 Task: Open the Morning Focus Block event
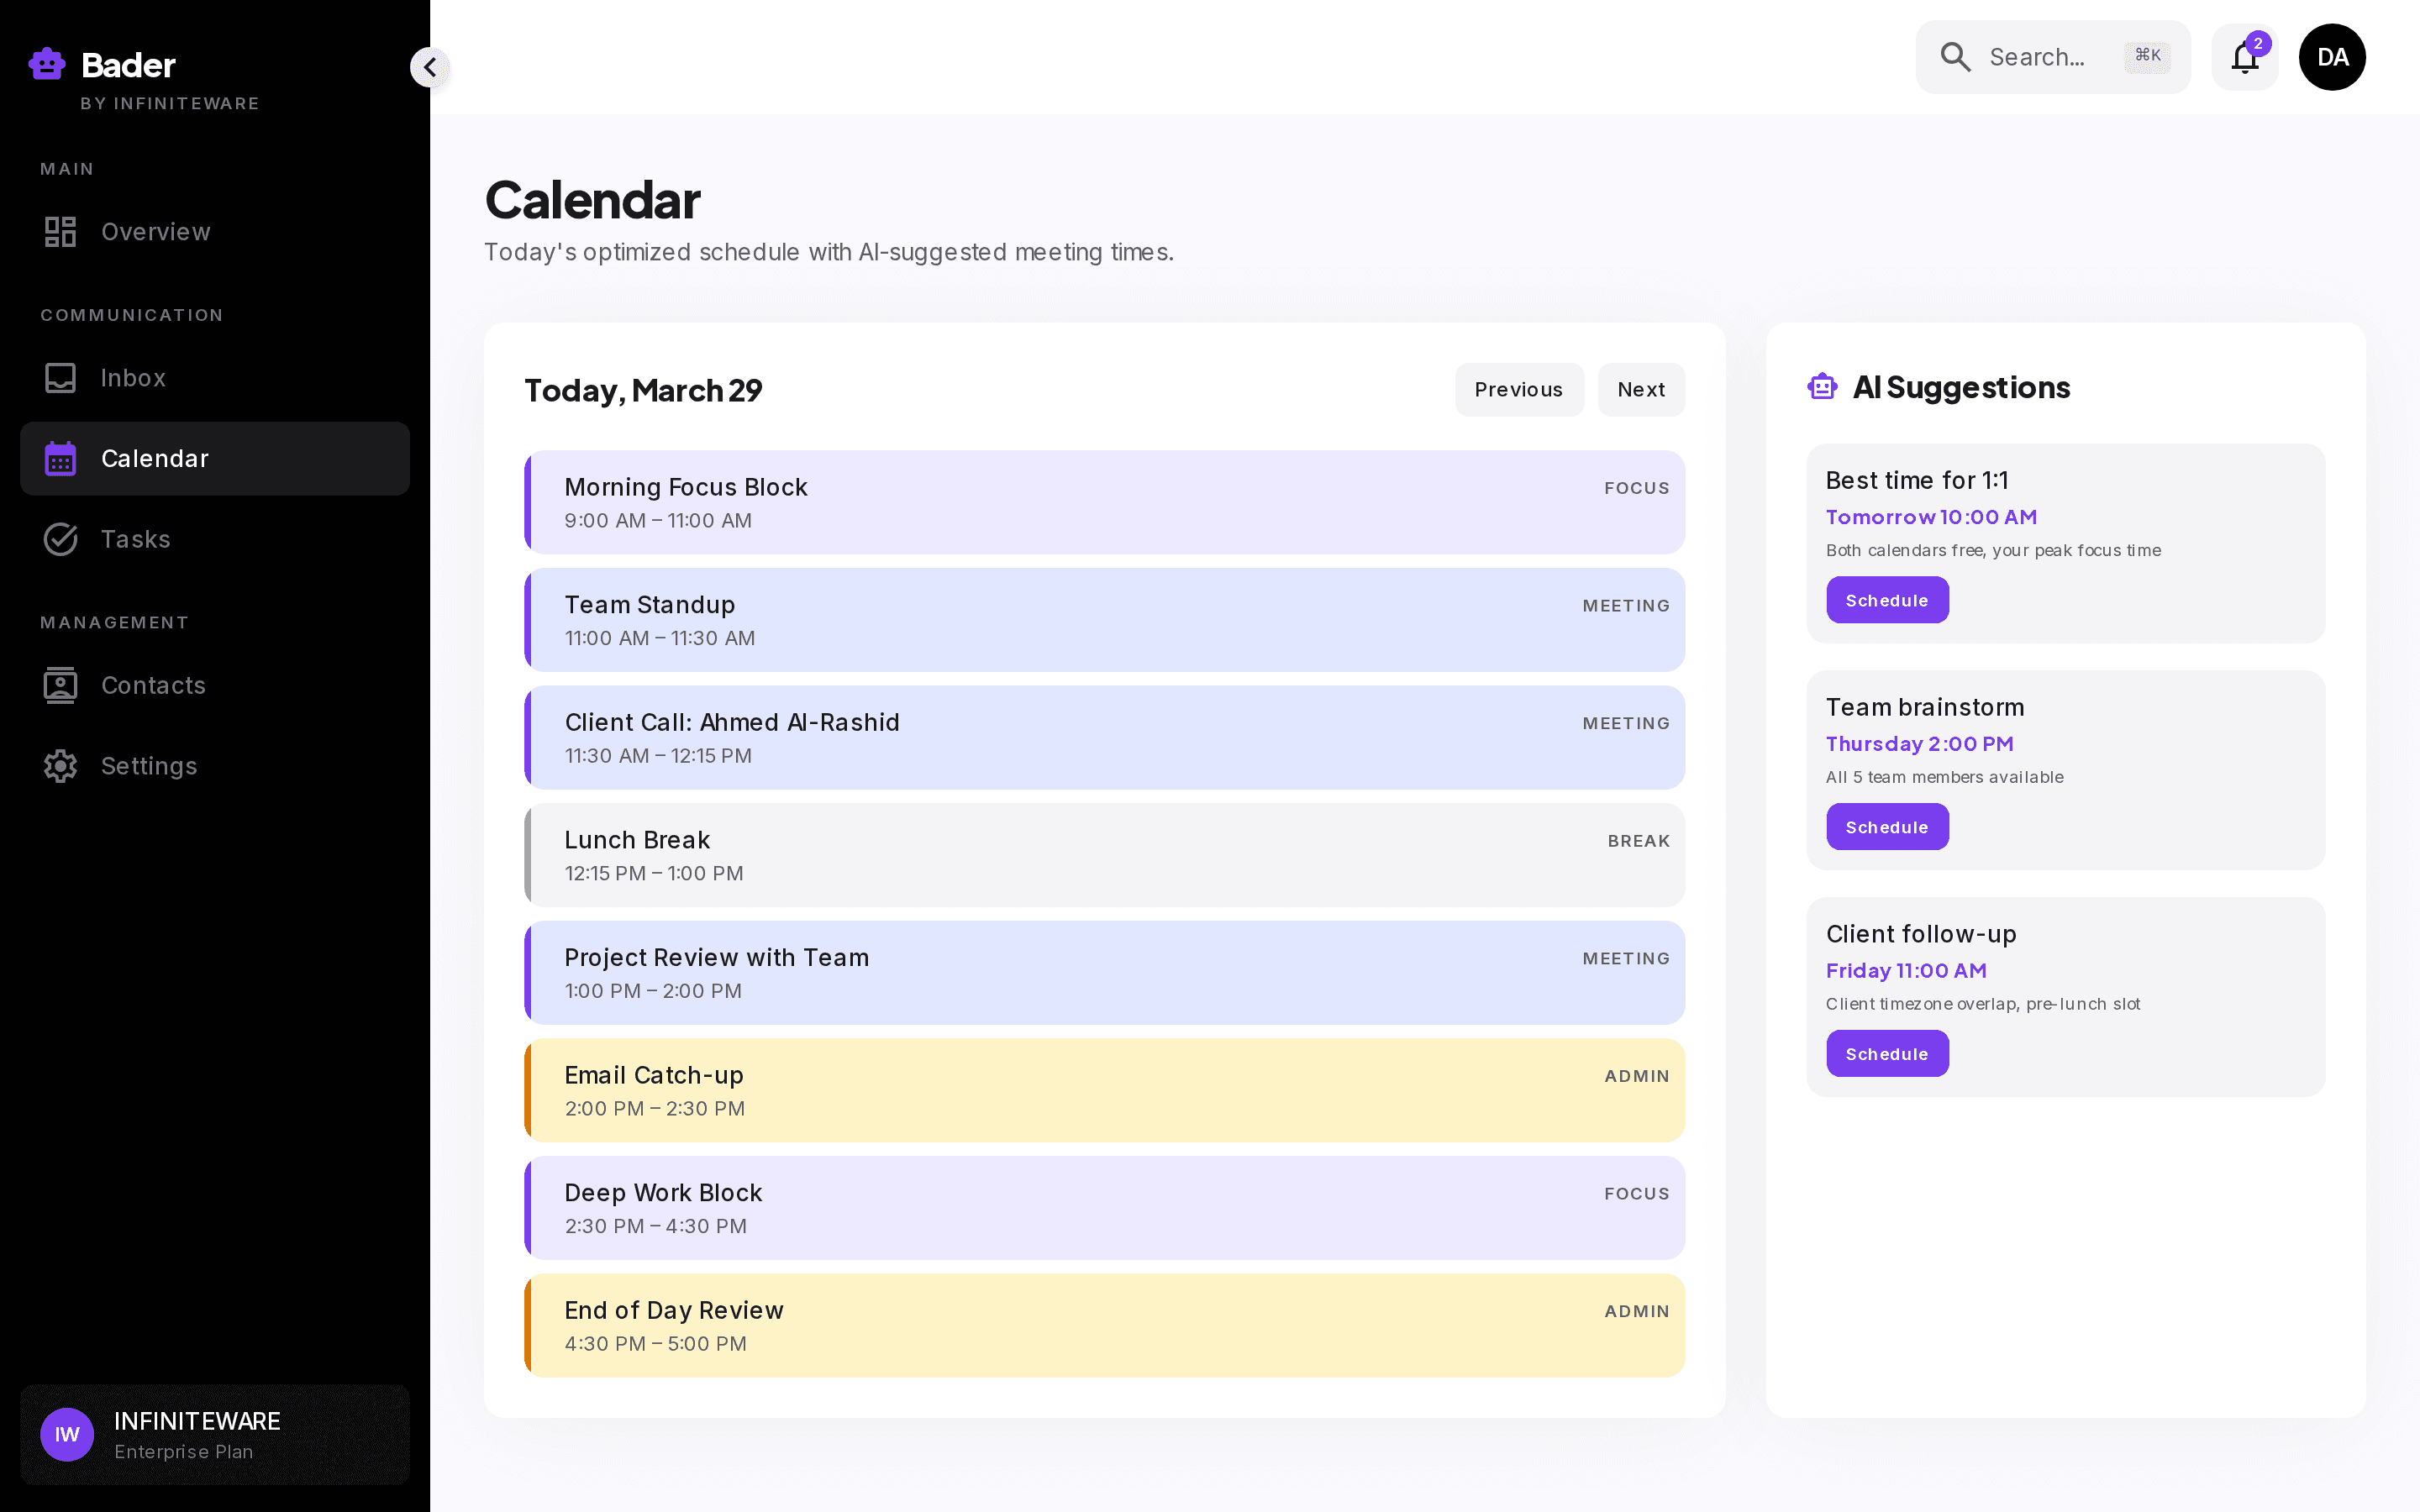click(1104, 502)
